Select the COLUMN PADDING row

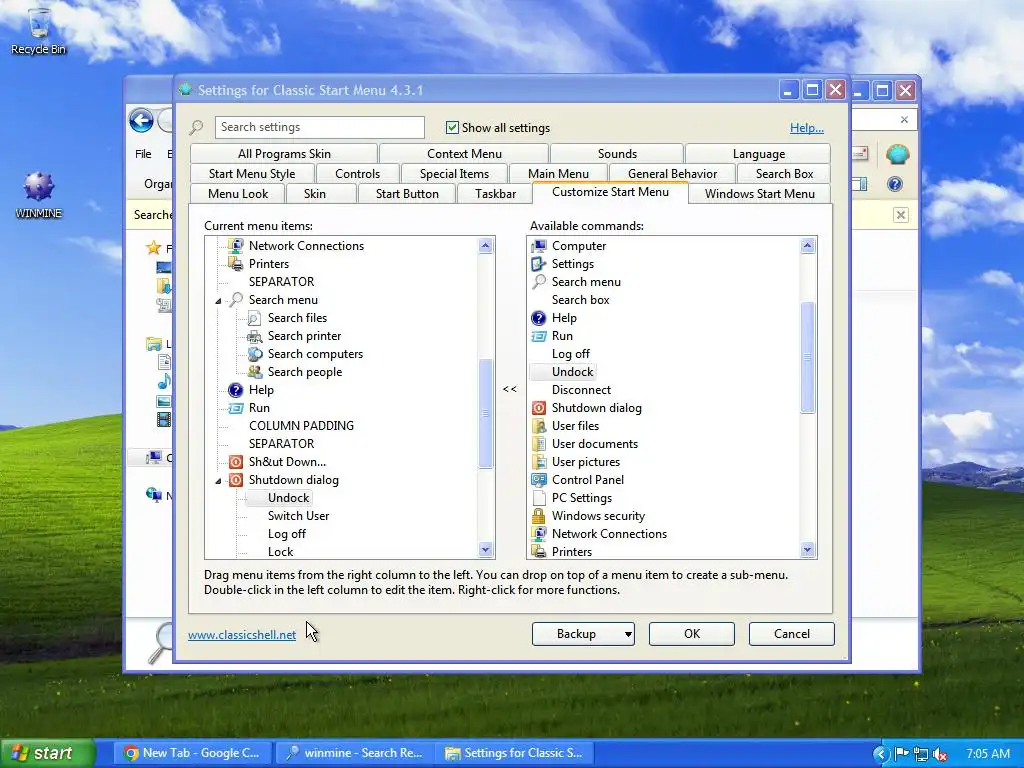(301, 426)
